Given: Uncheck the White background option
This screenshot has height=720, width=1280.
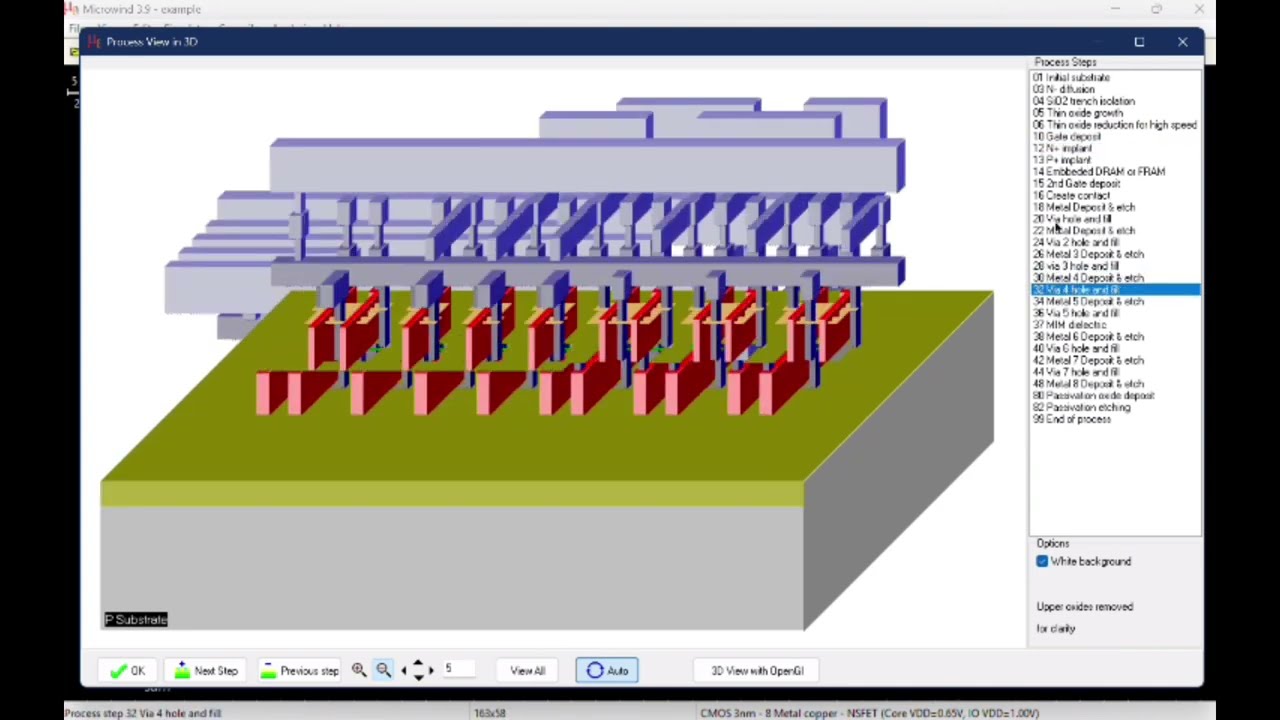Looking at the screenshot, I should tap(1042, 562).
